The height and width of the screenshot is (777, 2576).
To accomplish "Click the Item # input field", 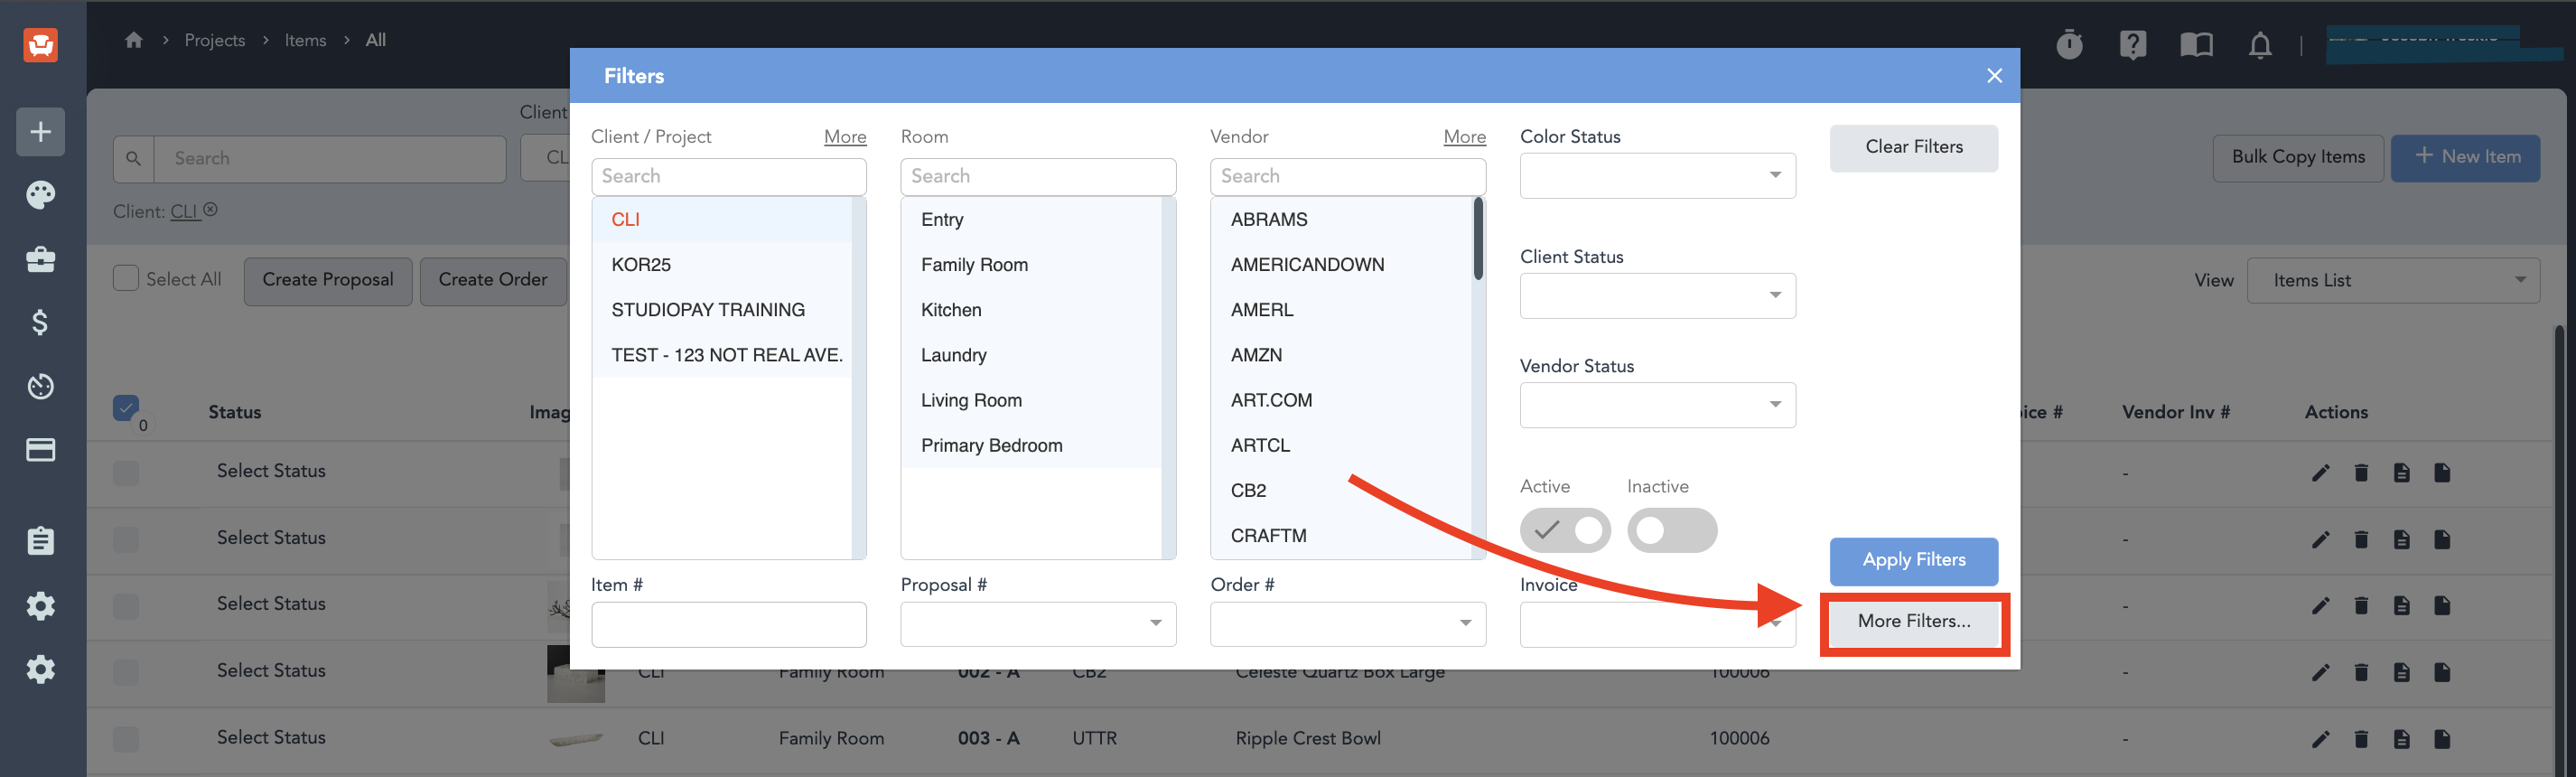I will pos(729,624).
